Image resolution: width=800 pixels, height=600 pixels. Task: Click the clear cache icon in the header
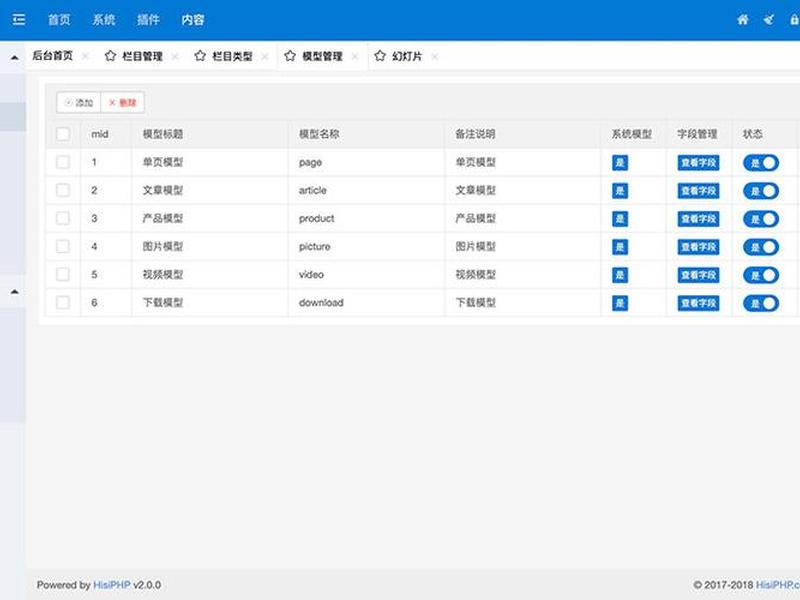(x=769, y=19)
